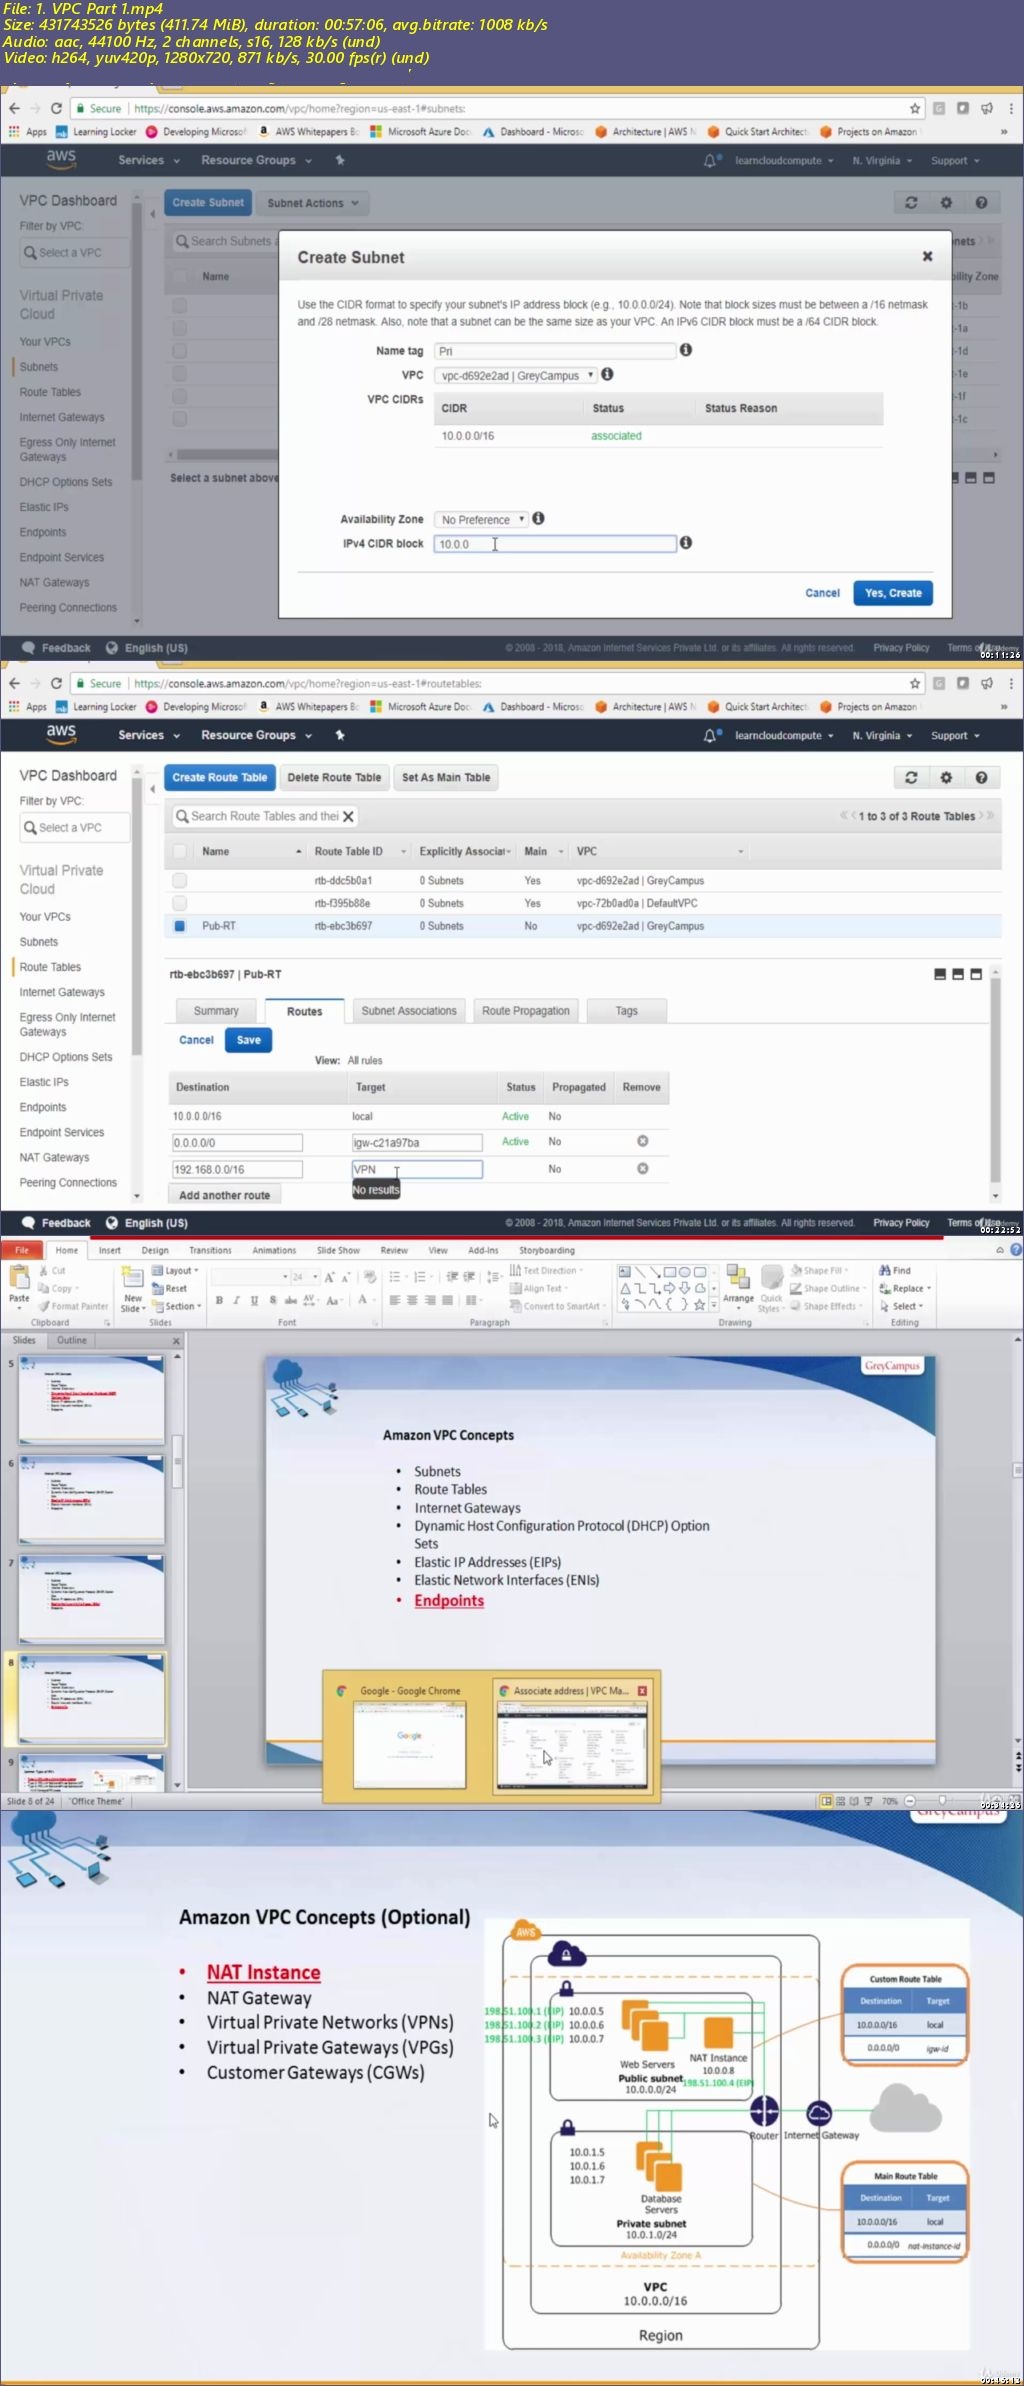
Task: Toggle Bold in PowerPoint Font group
Action: pyautogui.click(x=219, y=1300)
